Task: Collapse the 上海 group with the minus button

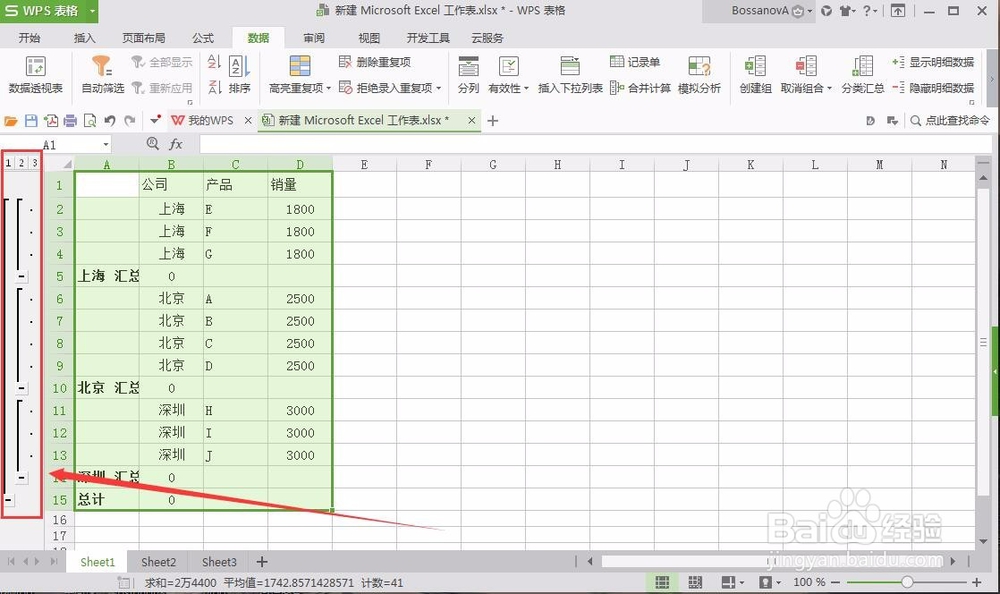Action: coord(19,276)
